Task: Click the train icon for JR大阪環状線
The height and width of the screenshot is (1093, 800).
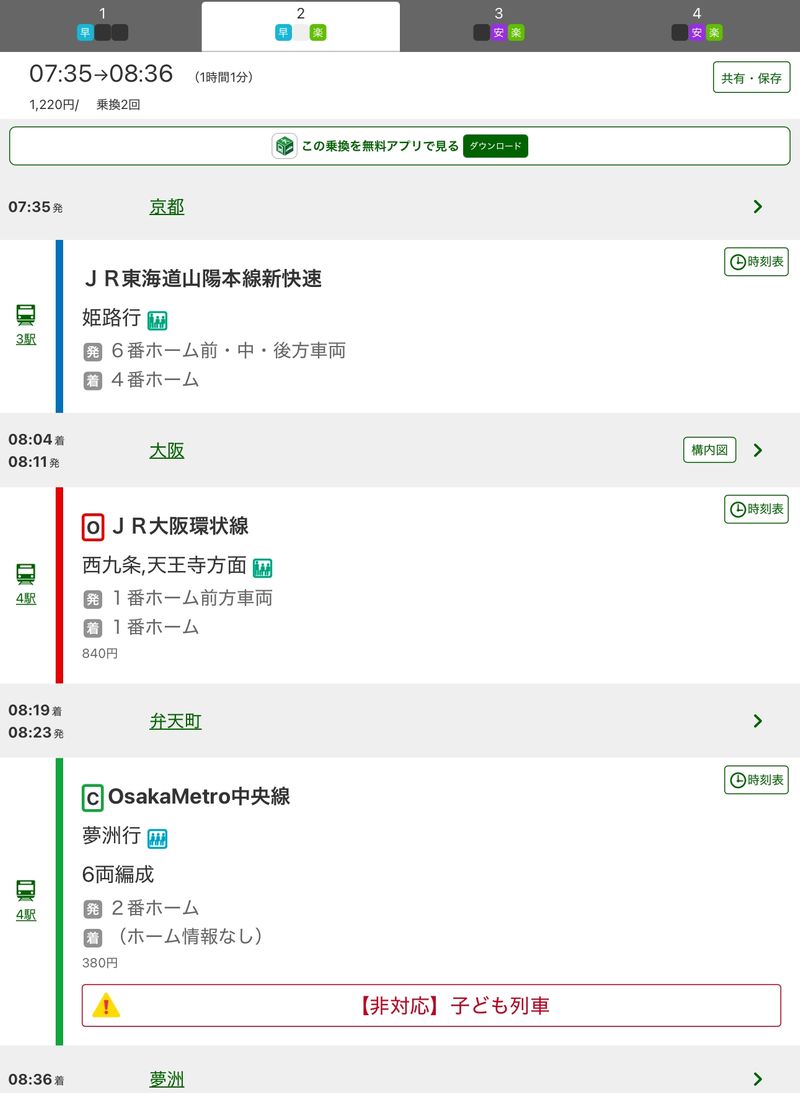Action: tap(26, 574)
